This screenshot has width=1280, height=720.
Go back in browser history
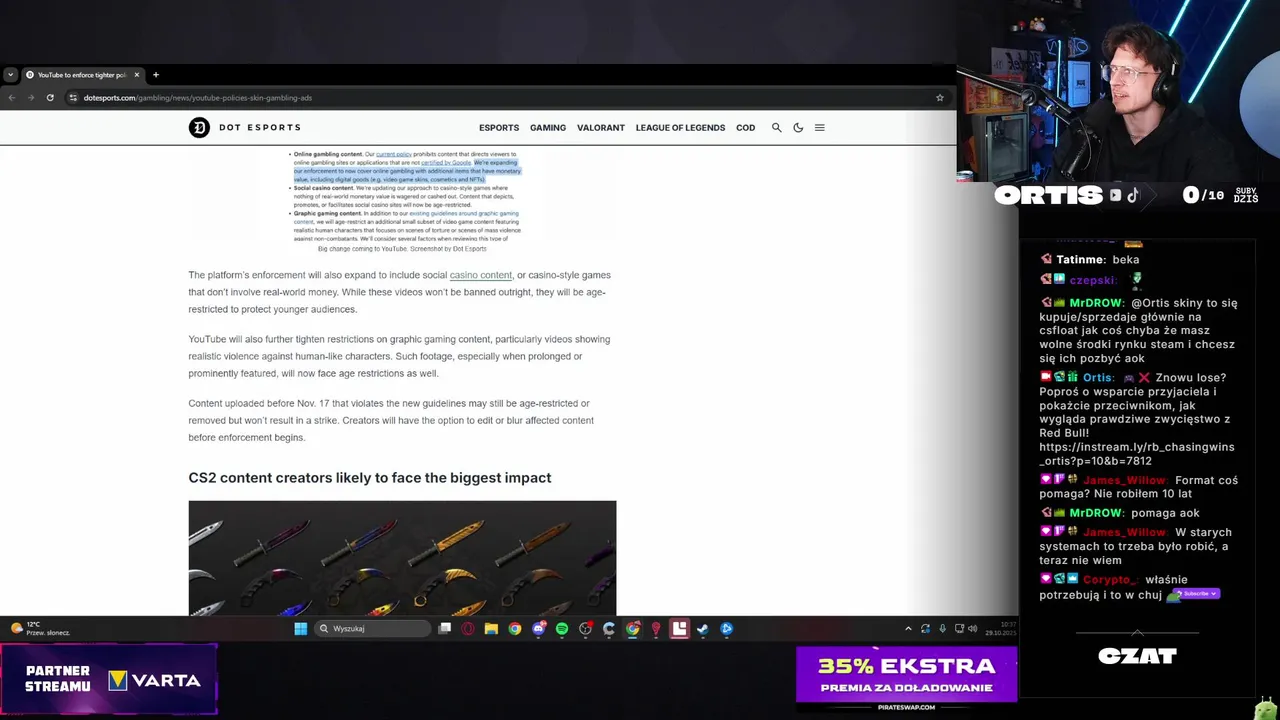click(11, 98)
